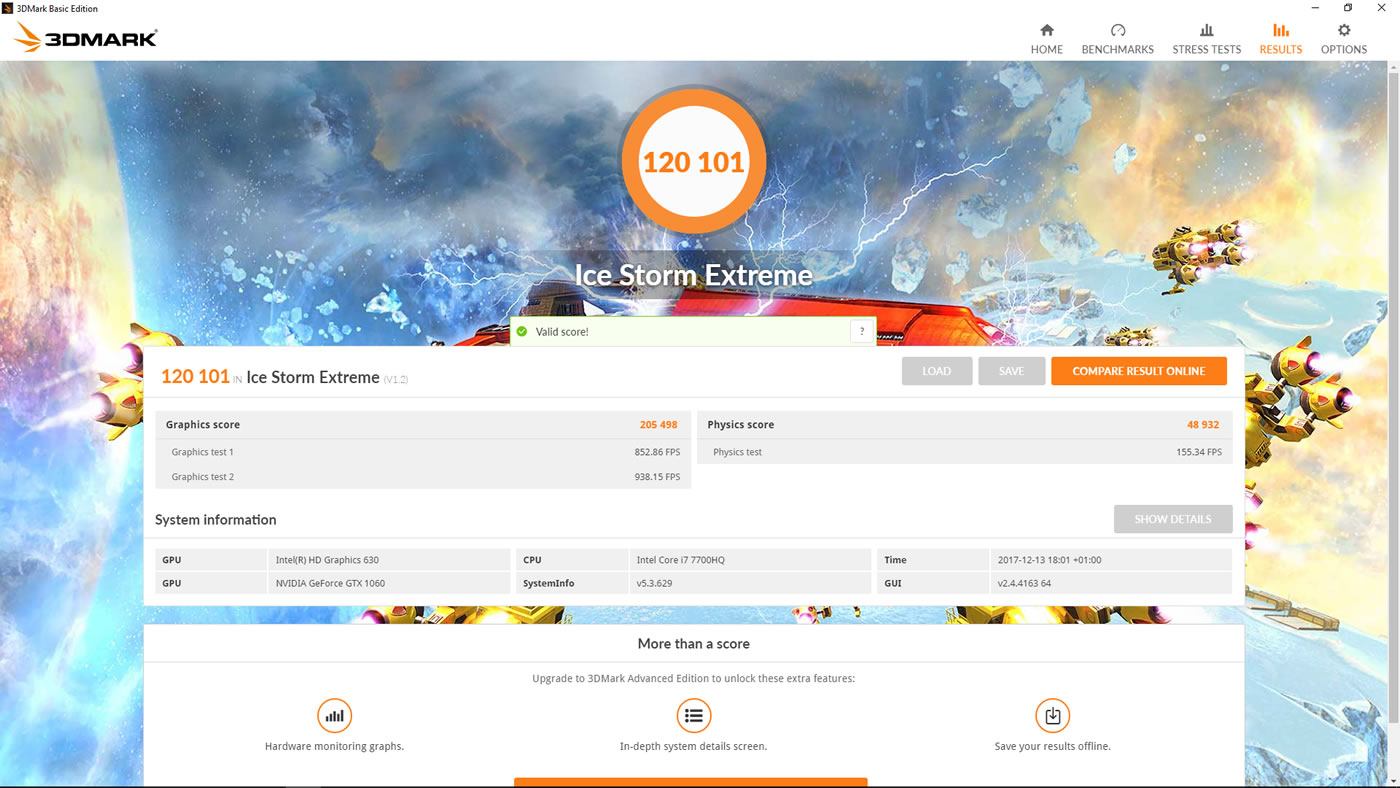Click the More than a score heading
The width and height of the screenshot is (1400, 788).
pyautogui.click(x=694, y=644)
